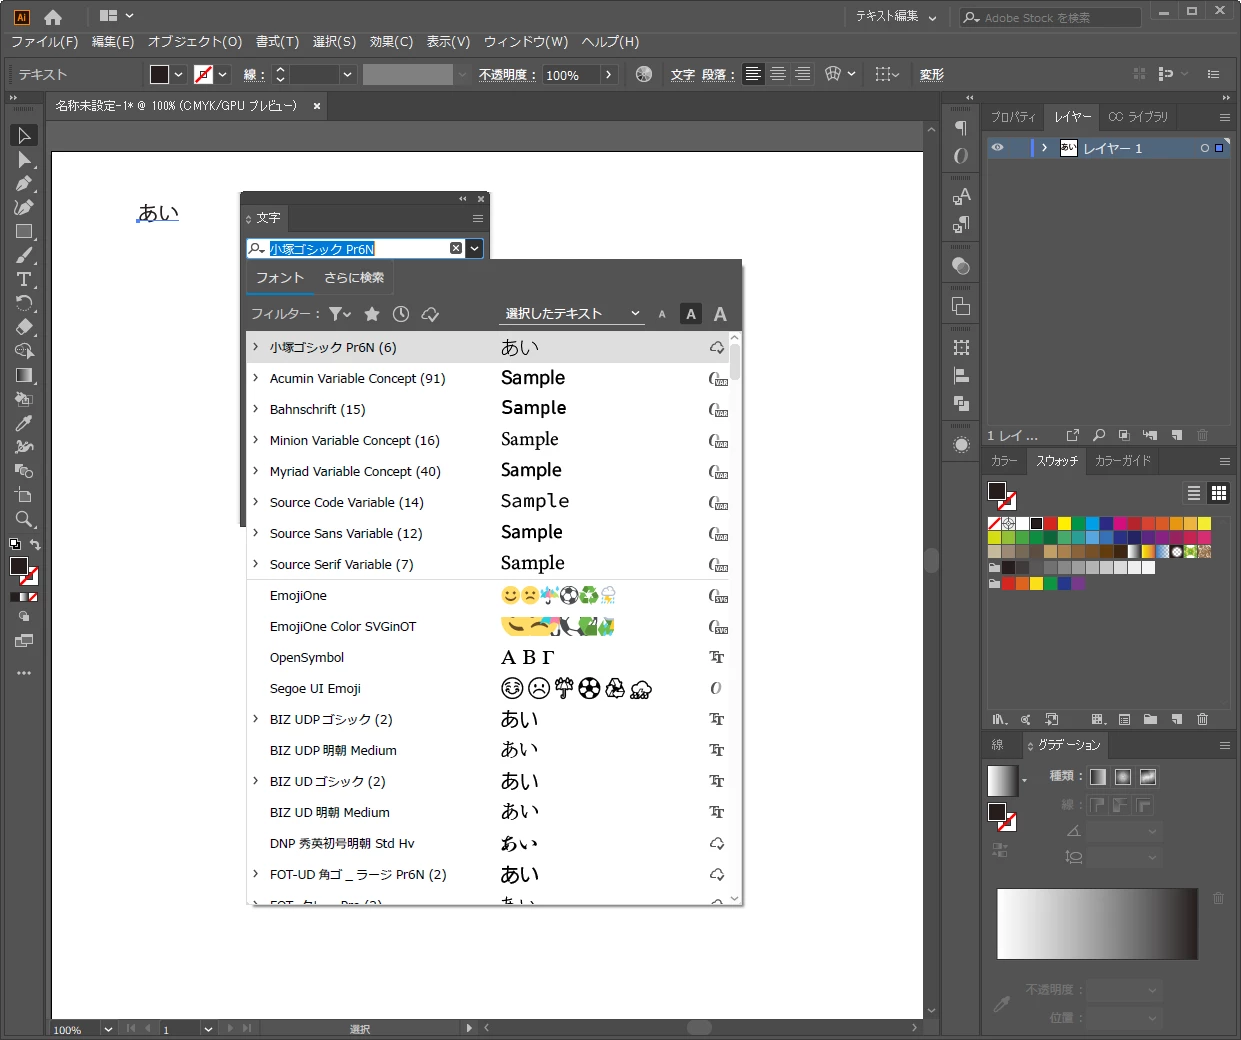This screenshot has width=1241, height=1040.
Task: Expand レイヤー 1 sublayers
Action: point(1044,148)
